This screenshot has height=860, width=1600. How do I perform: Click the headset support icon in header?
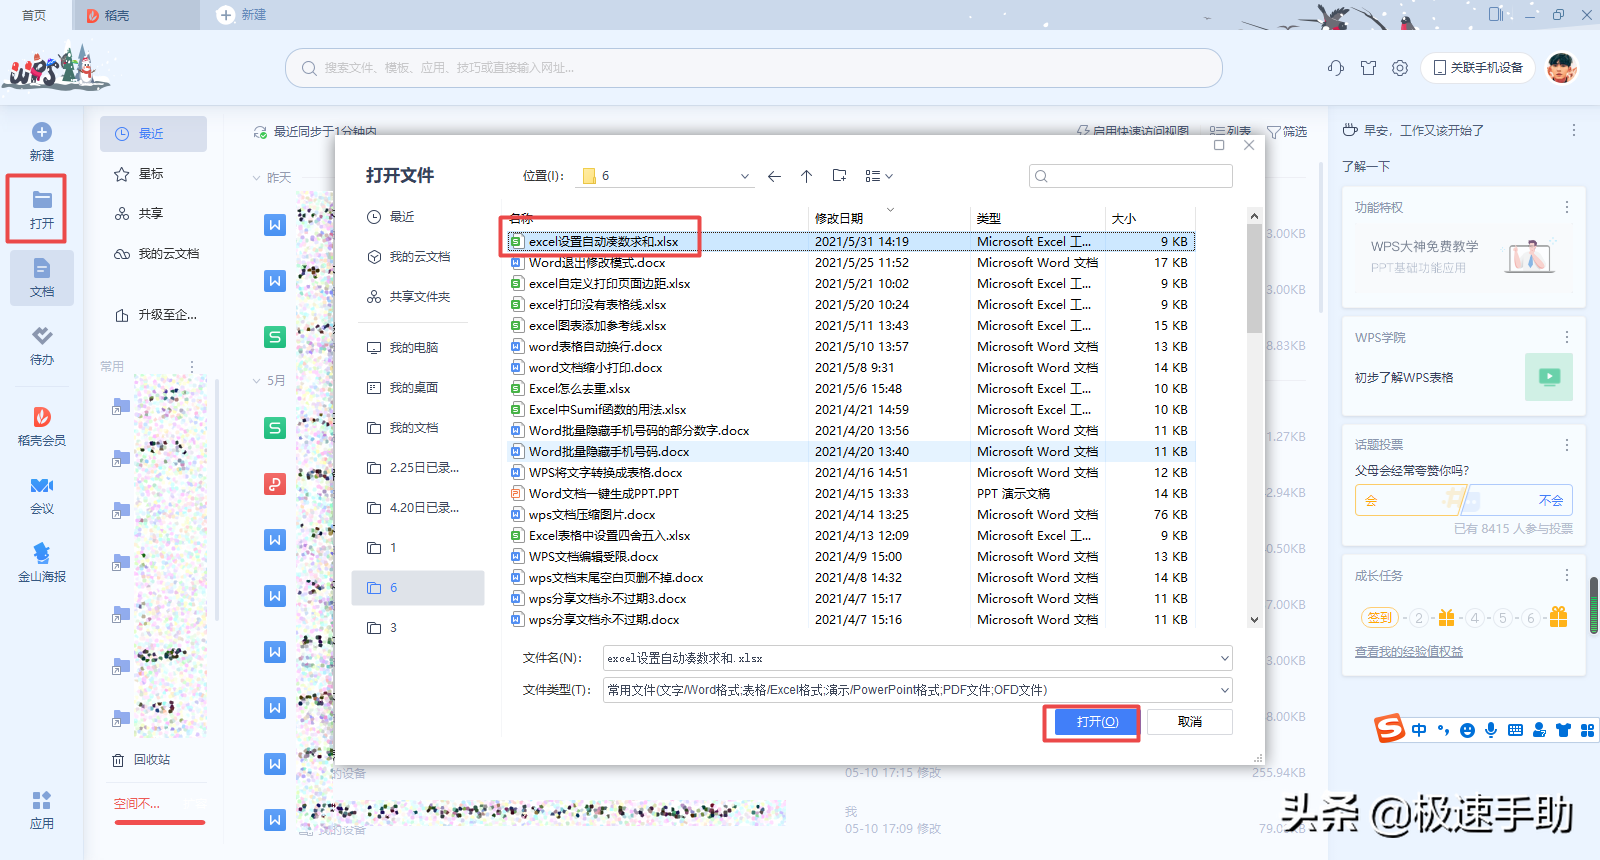click(1336, 68)
